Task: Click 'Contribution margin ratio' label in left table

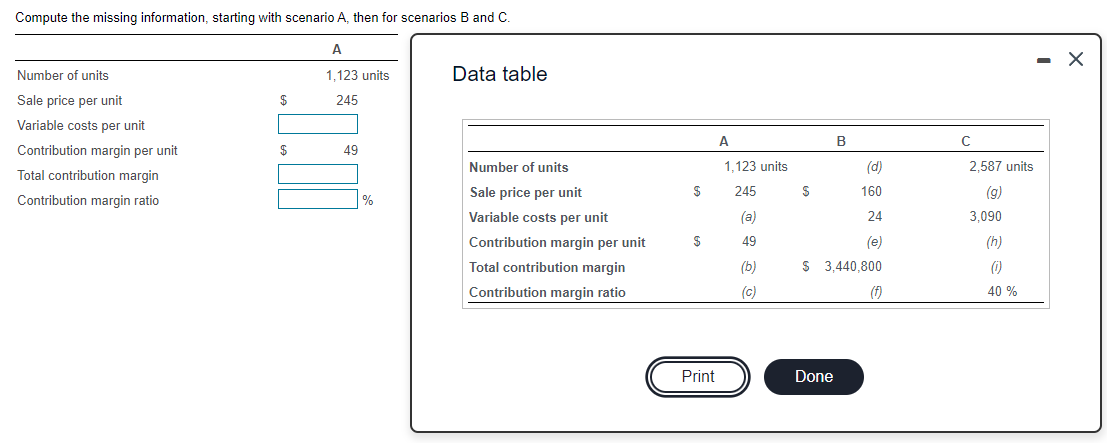Action: pyautogui.click(x=88, y=201)
